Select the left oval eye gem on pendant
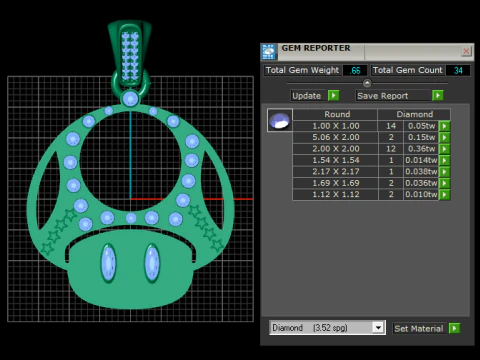 [x=109, y=263]
